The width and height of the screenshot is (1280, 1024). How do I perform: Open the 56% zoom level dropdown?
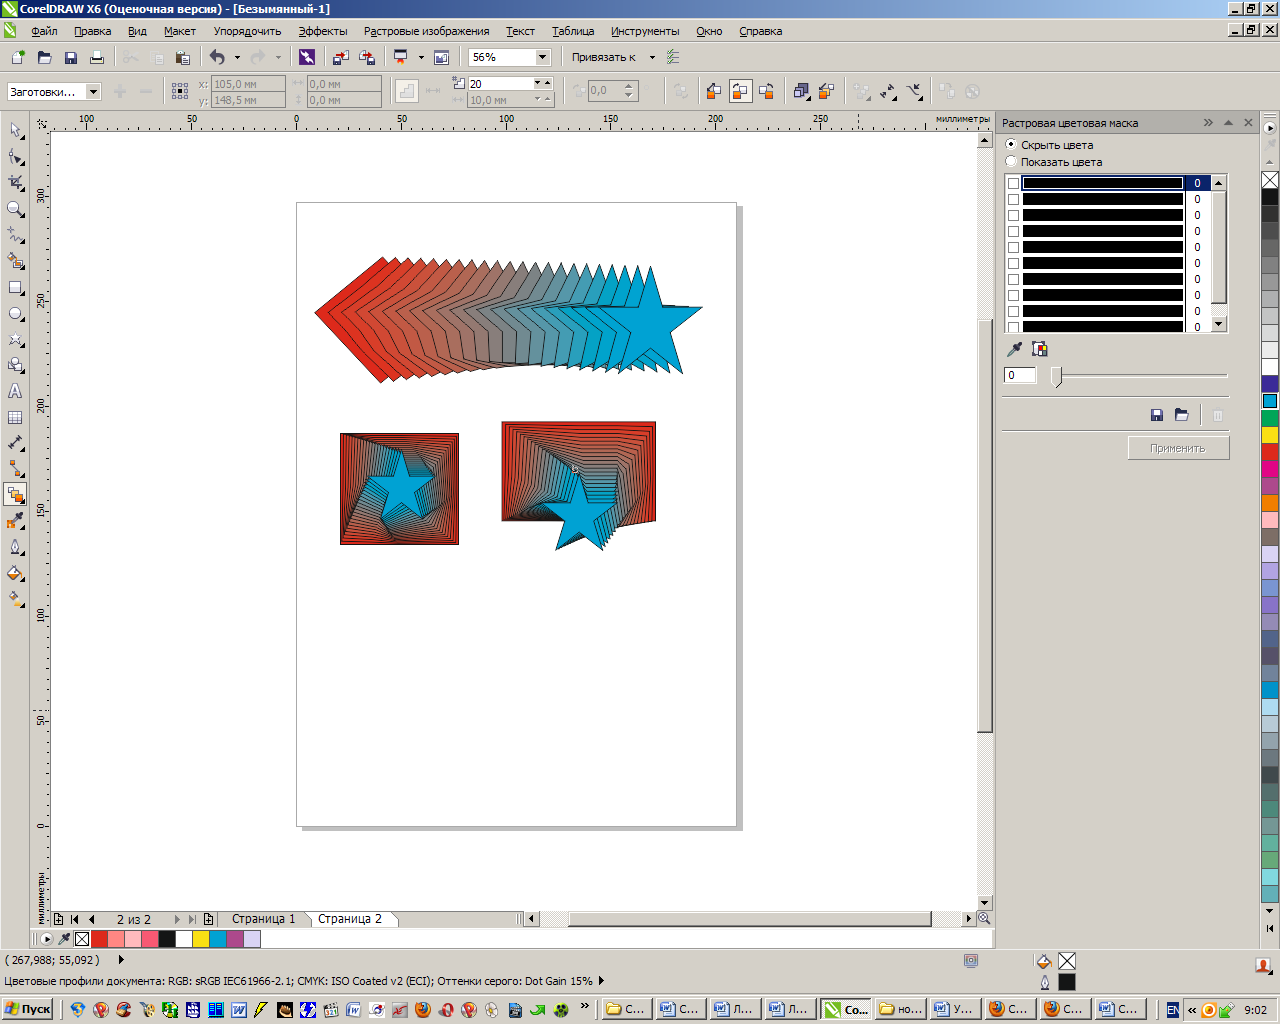[x=542, y=58]
